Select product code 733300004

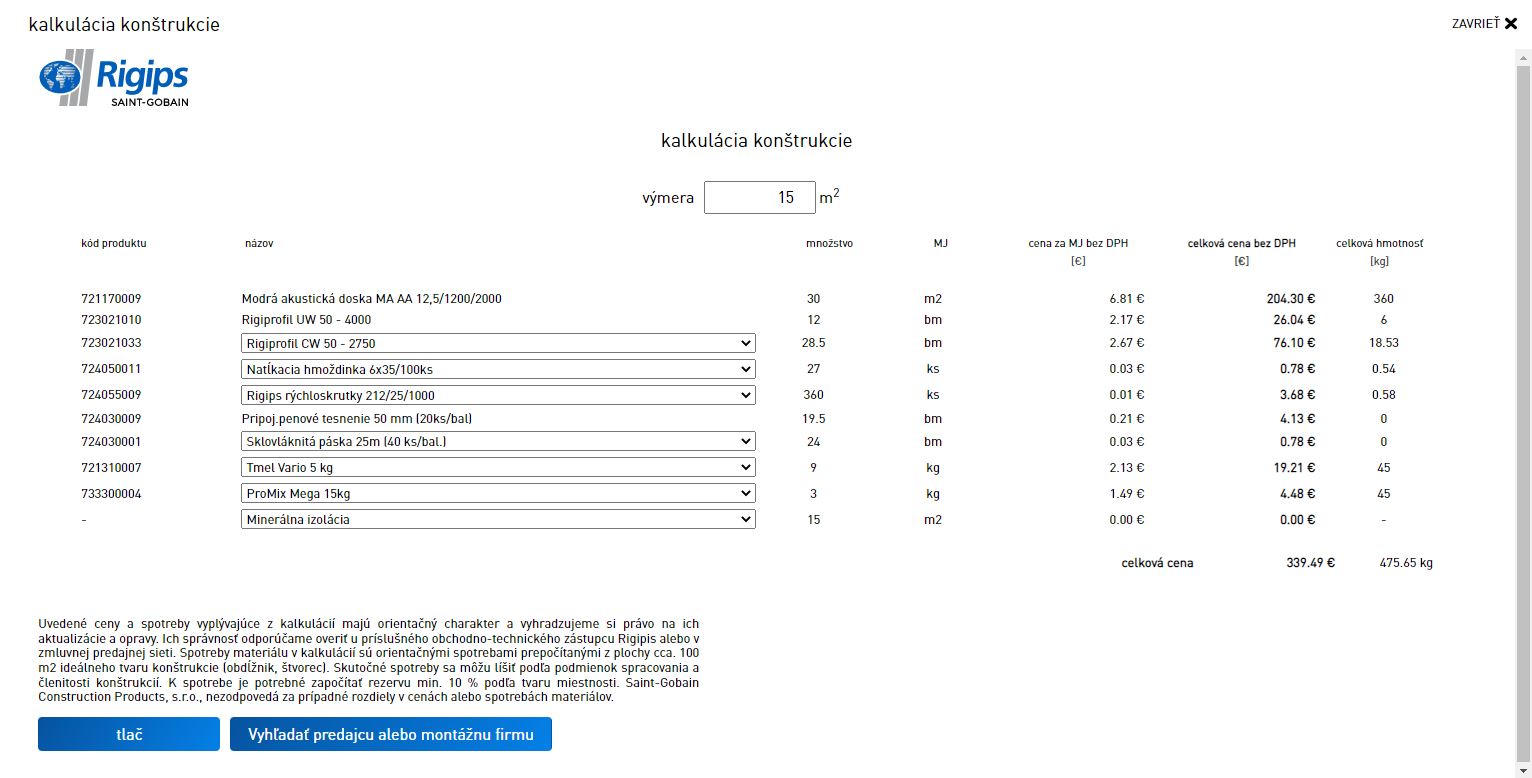pos(111,493)
